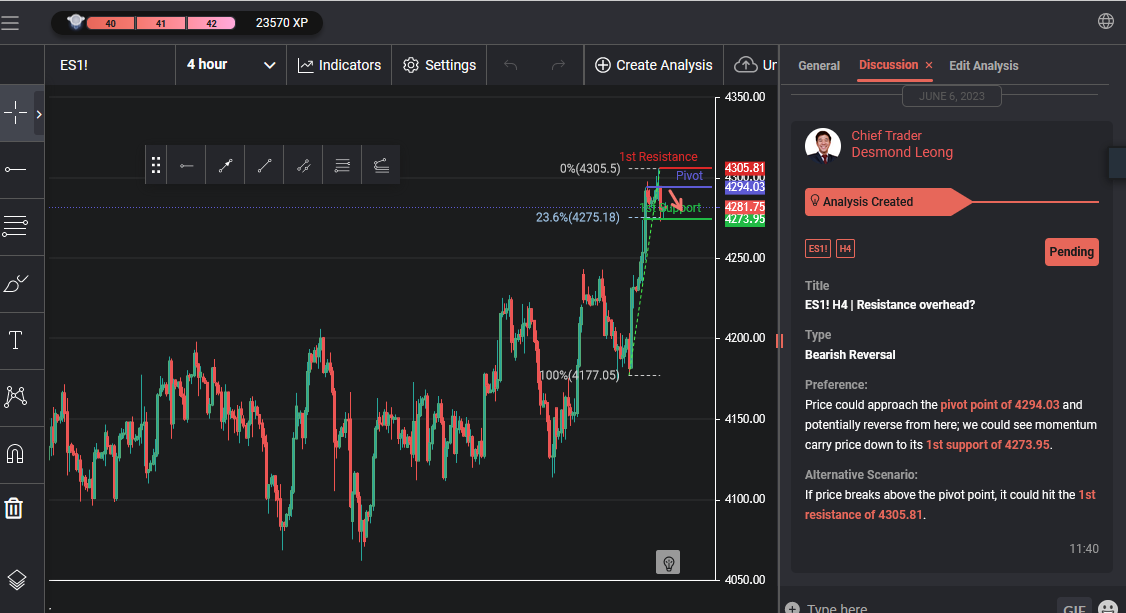Click the Analysis Created banner
Image resolution: width=1126 pixels, height=613 pixels.
[887, 202]
